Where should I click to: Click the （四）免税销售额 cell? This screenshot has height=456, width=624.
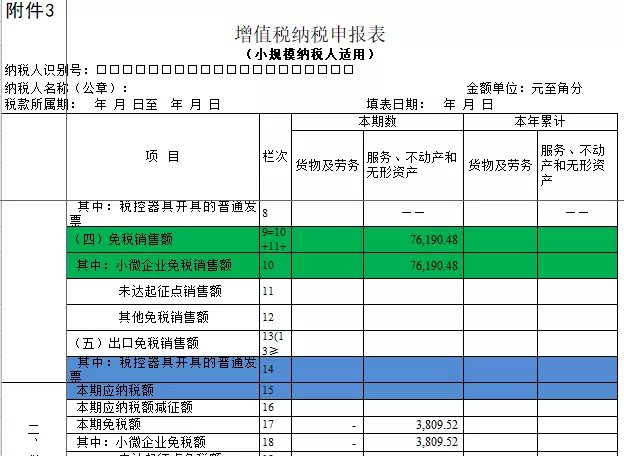click(x=163, y=240)
